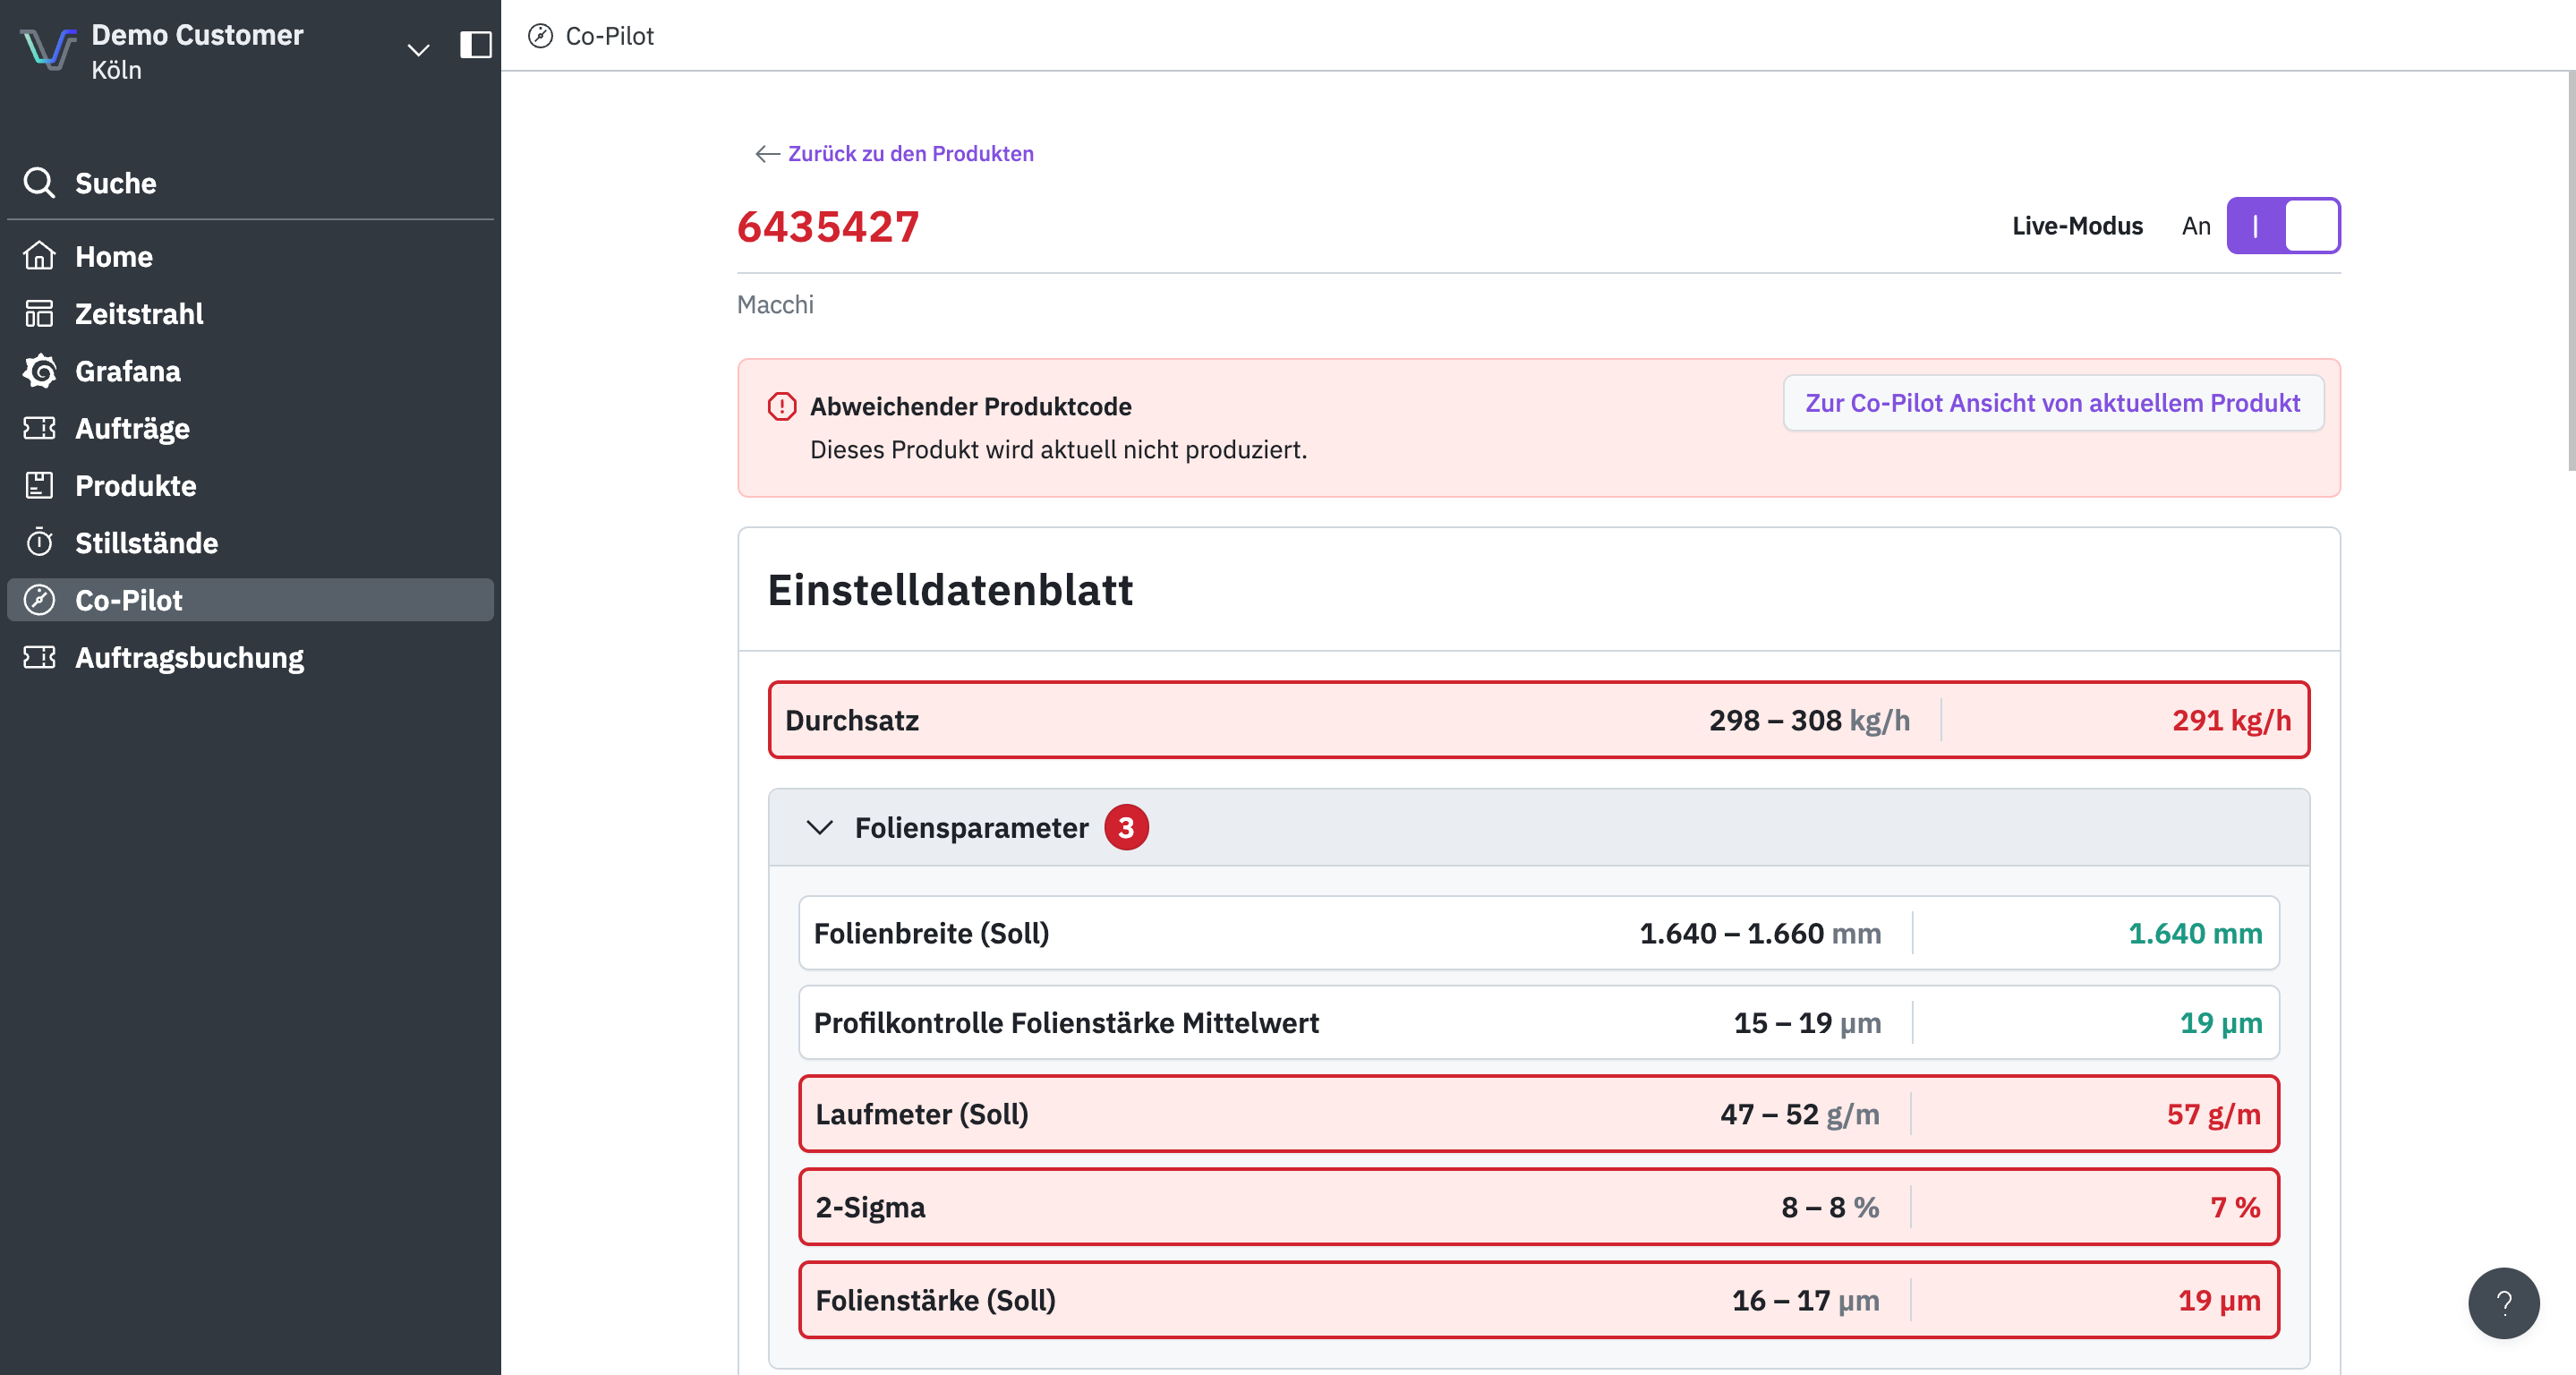The image size is (2576, 1375).
Task: Click the Zeitstrahl timeline icon
Action: tap(39, 313)
